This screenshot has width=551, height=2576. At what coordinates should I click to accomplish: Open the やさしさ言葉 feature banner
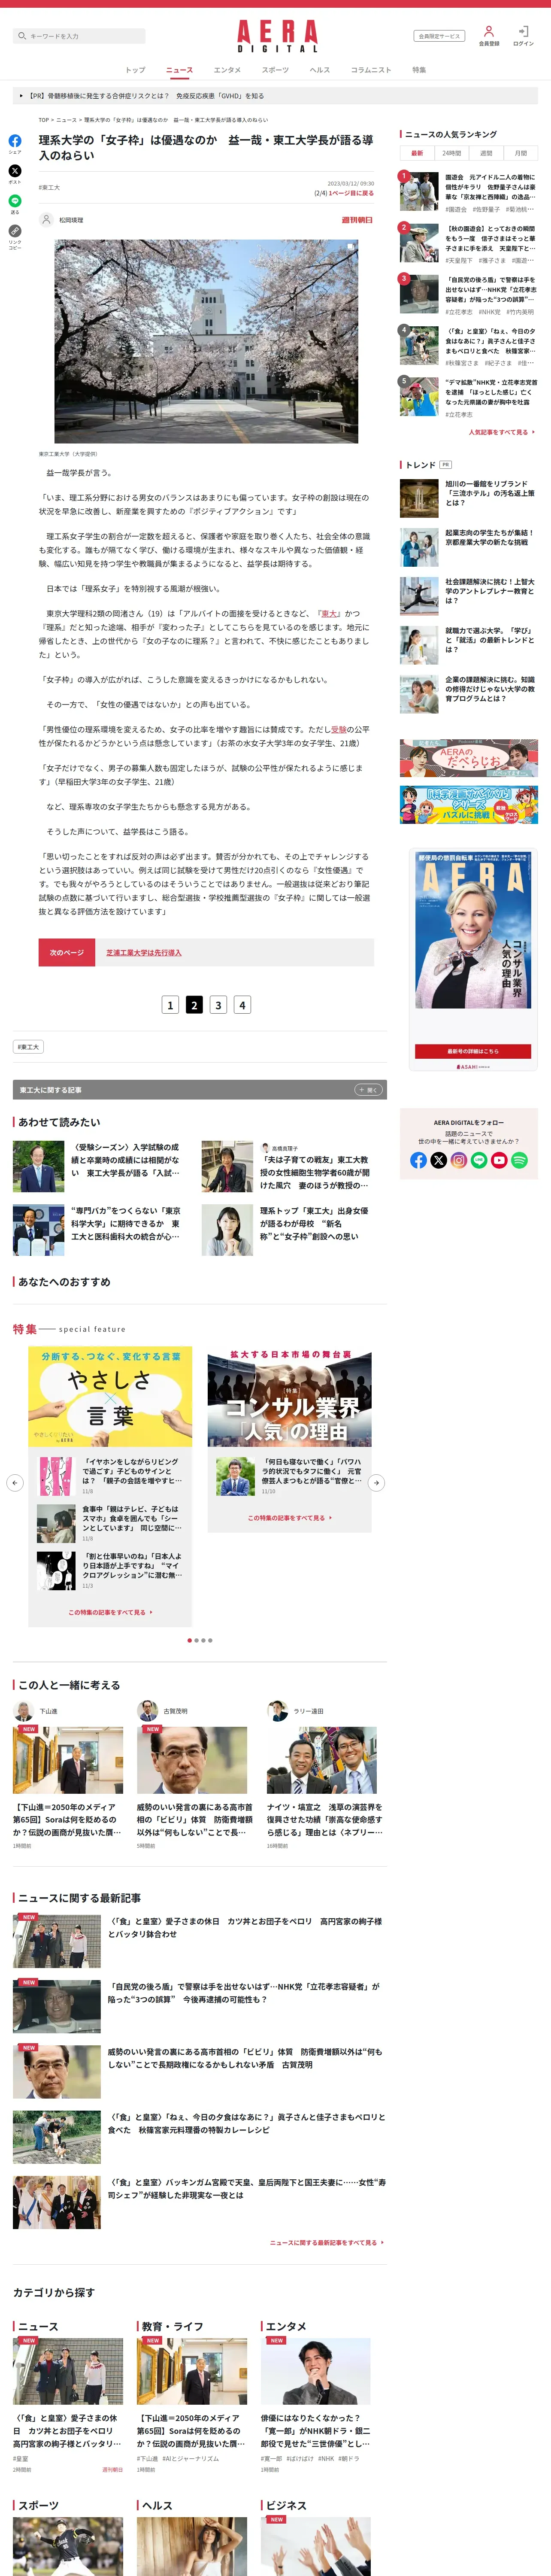click(110, 1398)
